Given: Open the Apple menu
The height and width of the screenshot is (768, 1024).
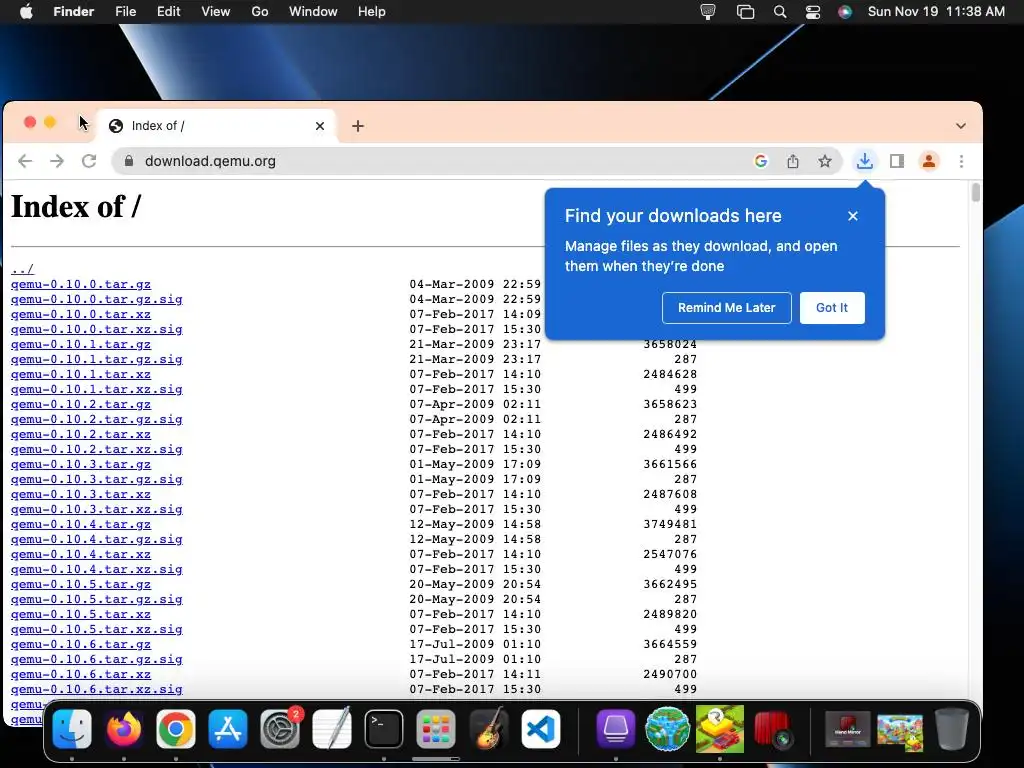Looking at the screenshot, I should pos(26,12).
